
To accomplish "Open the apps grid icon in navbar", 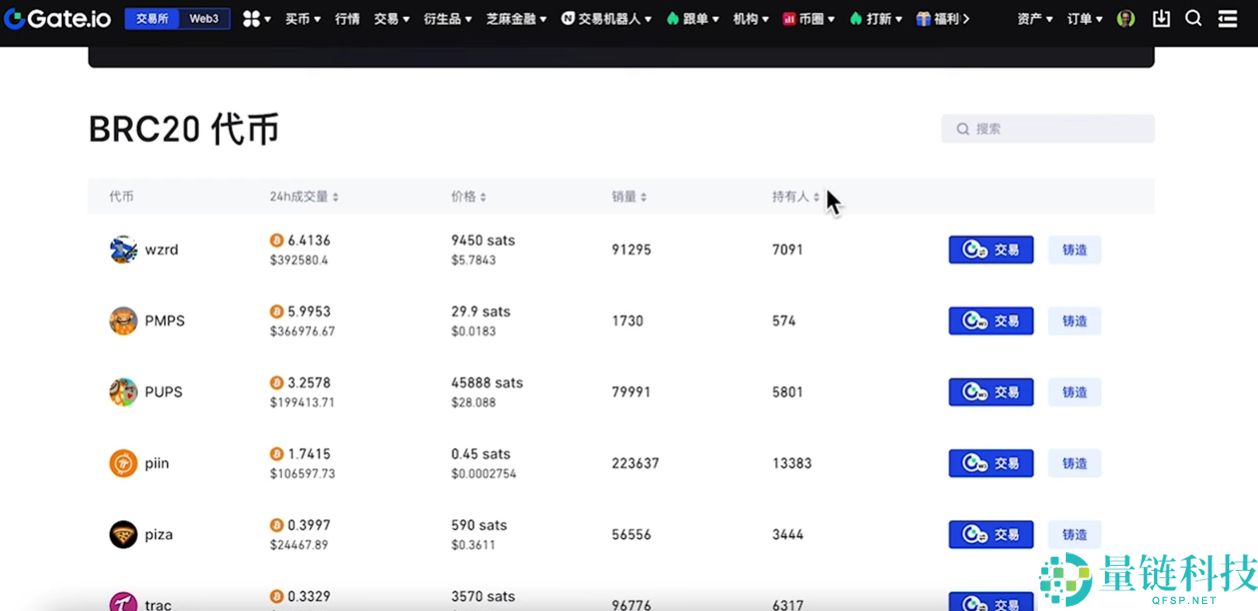I will [254, 18].
